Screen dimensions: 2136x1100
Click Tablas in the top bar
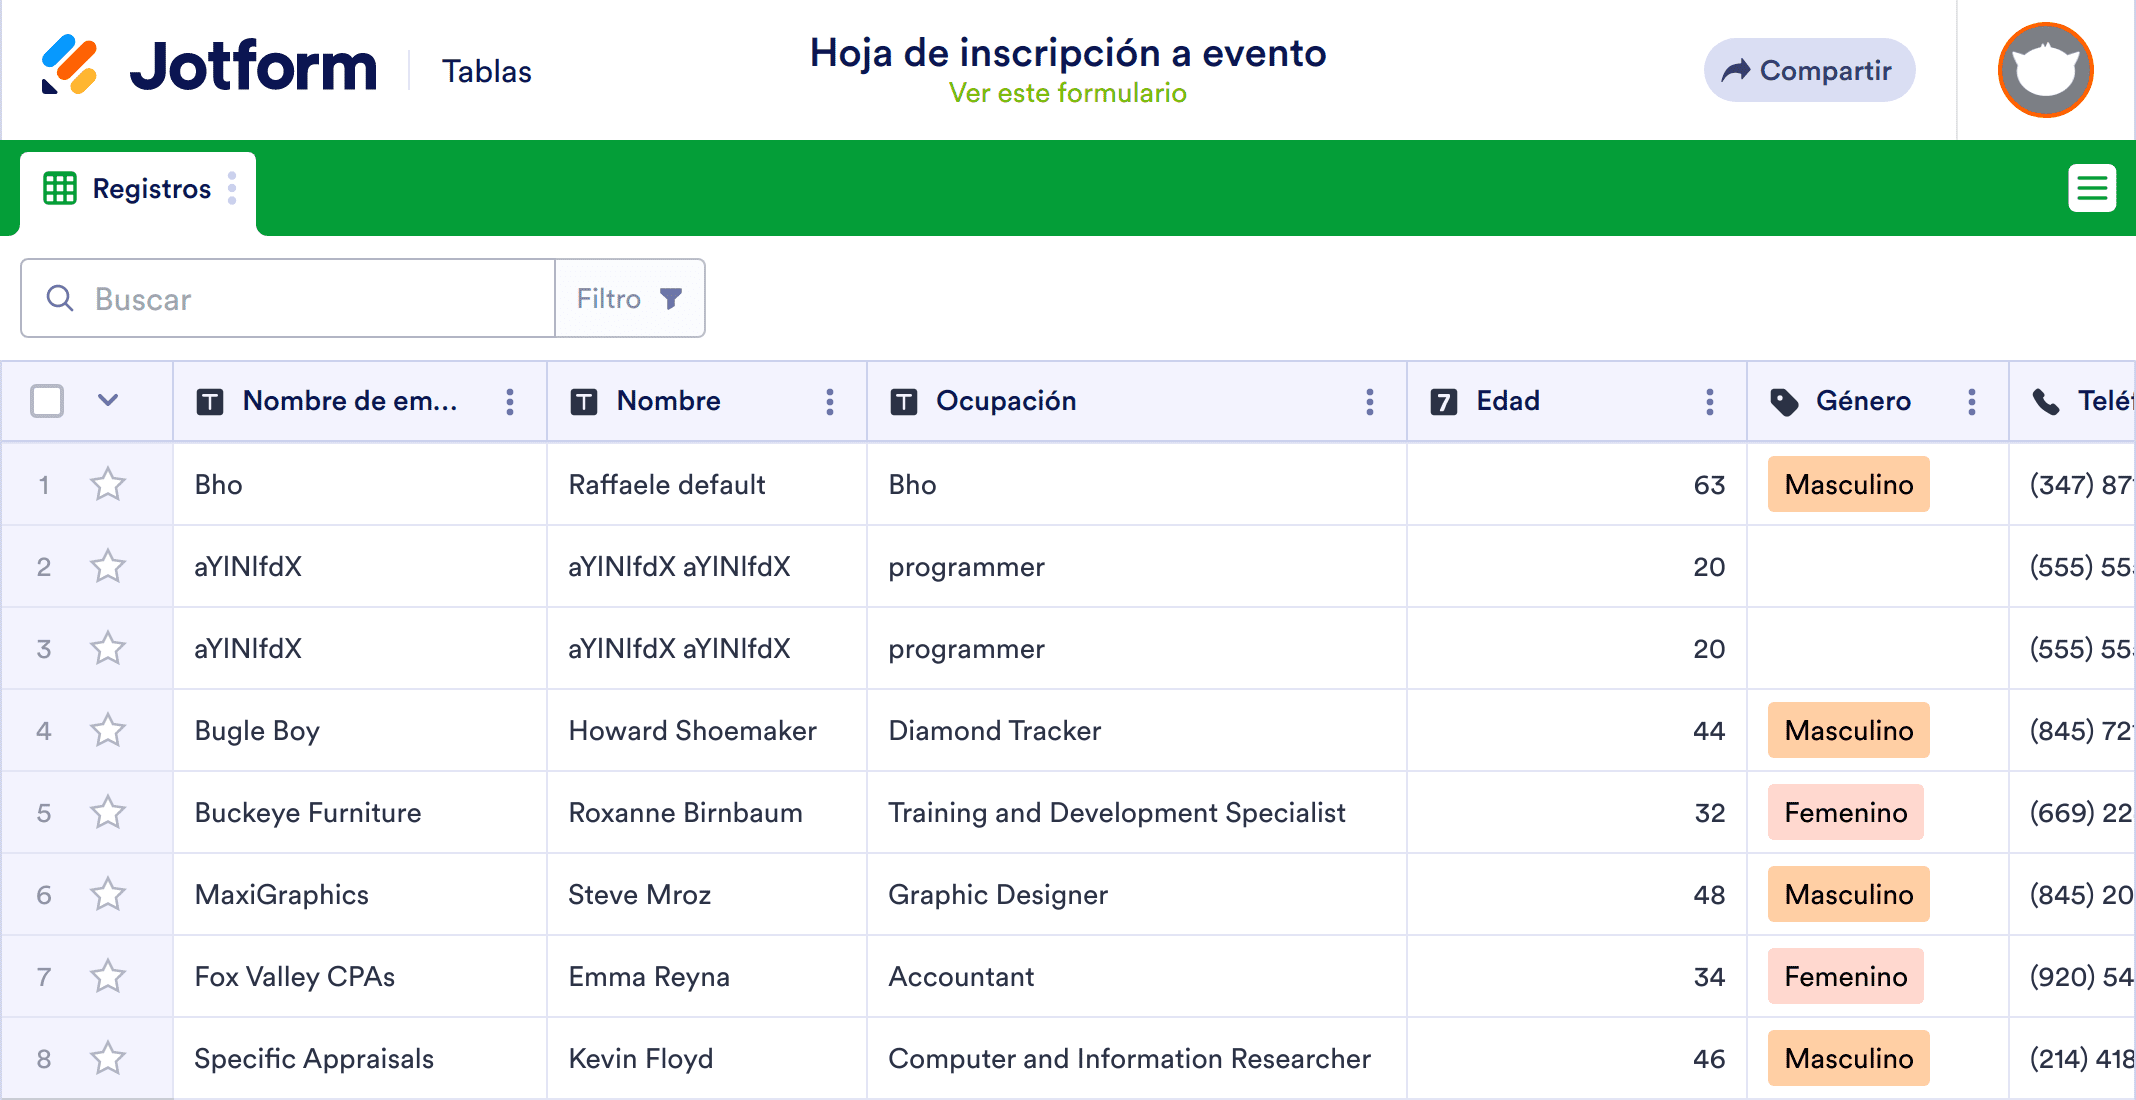(x=487, y=70)
